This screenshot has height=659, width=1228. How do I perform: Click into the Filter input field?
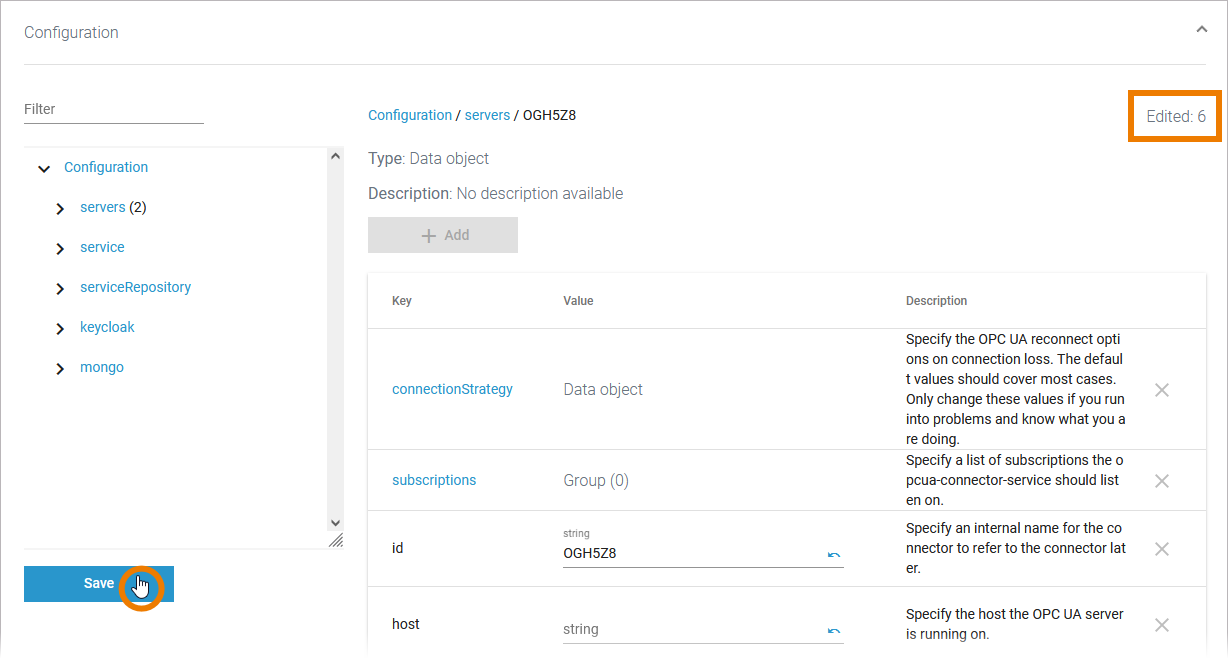114,110
